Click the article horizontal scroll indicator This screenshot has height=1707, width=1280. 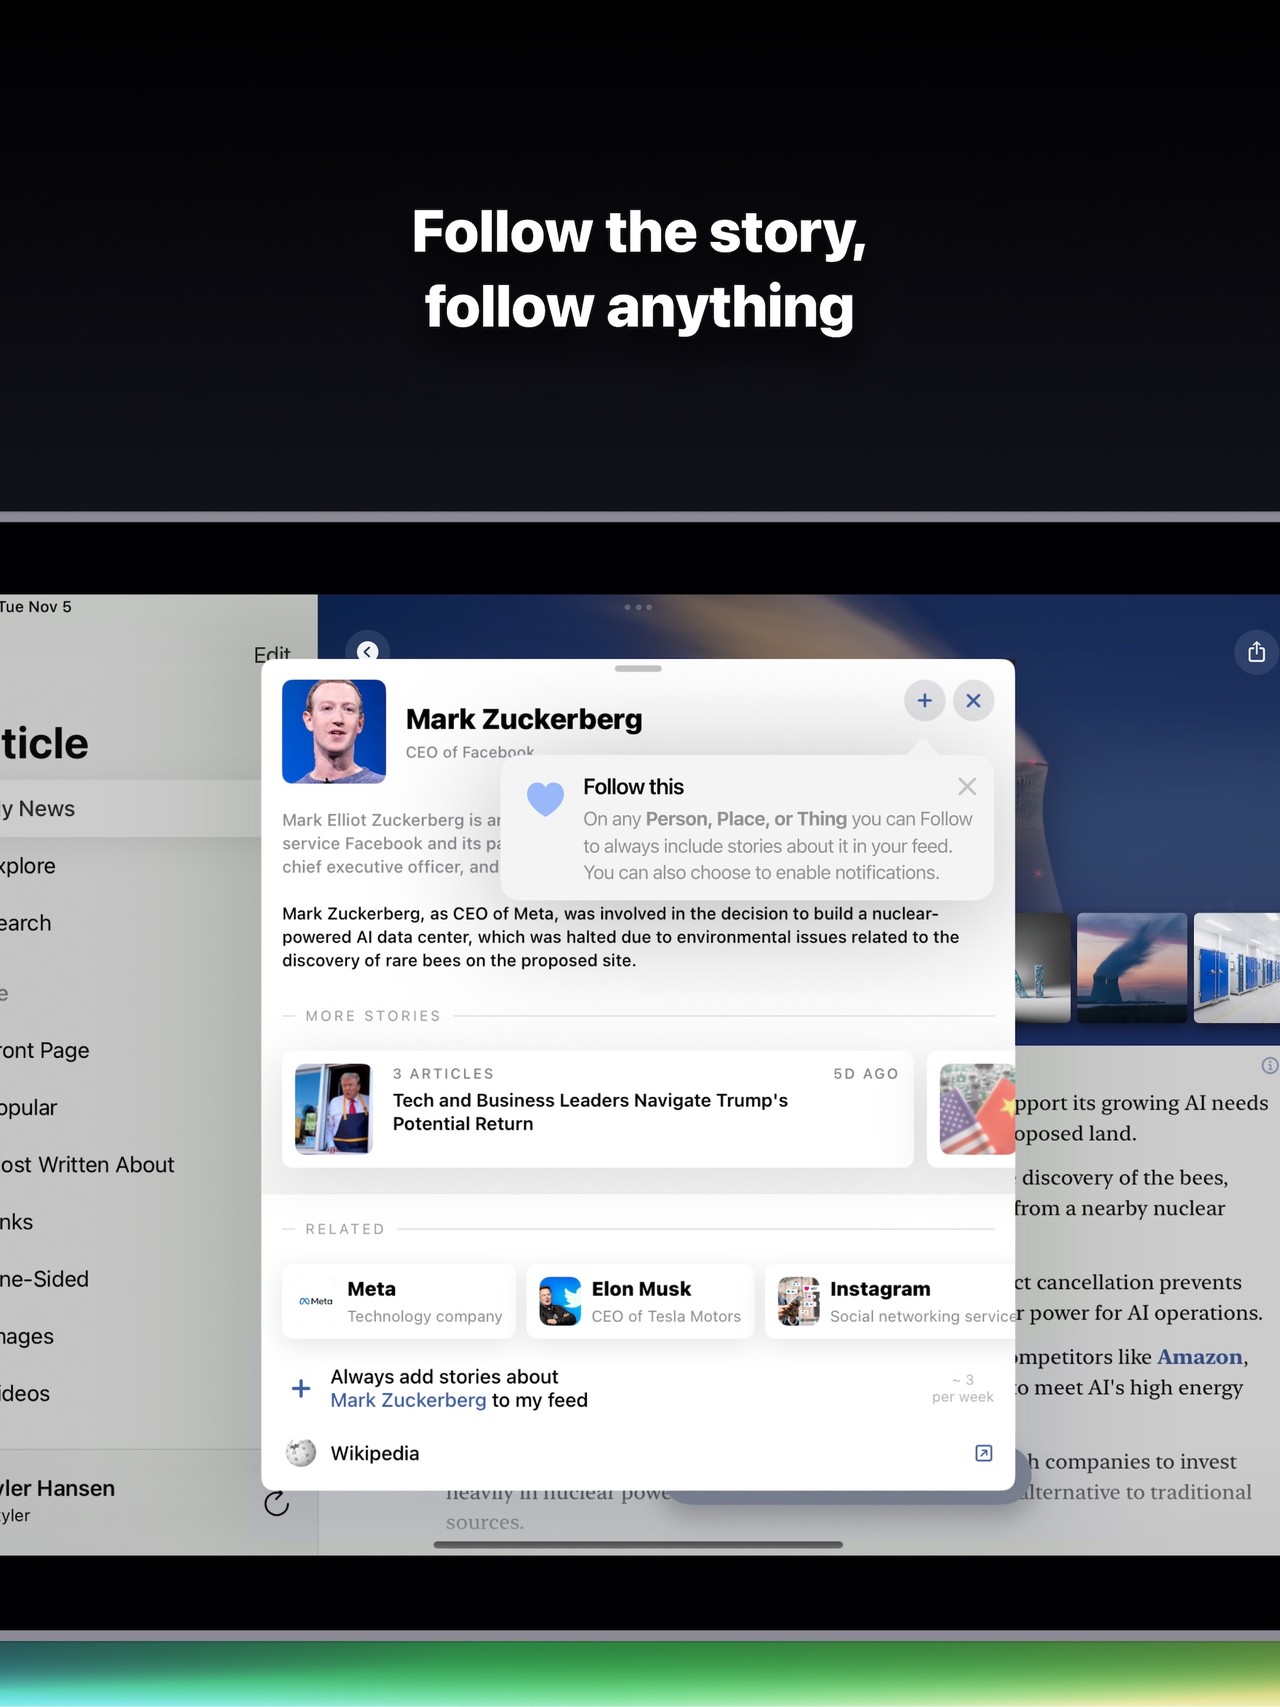coord(638,1544)
